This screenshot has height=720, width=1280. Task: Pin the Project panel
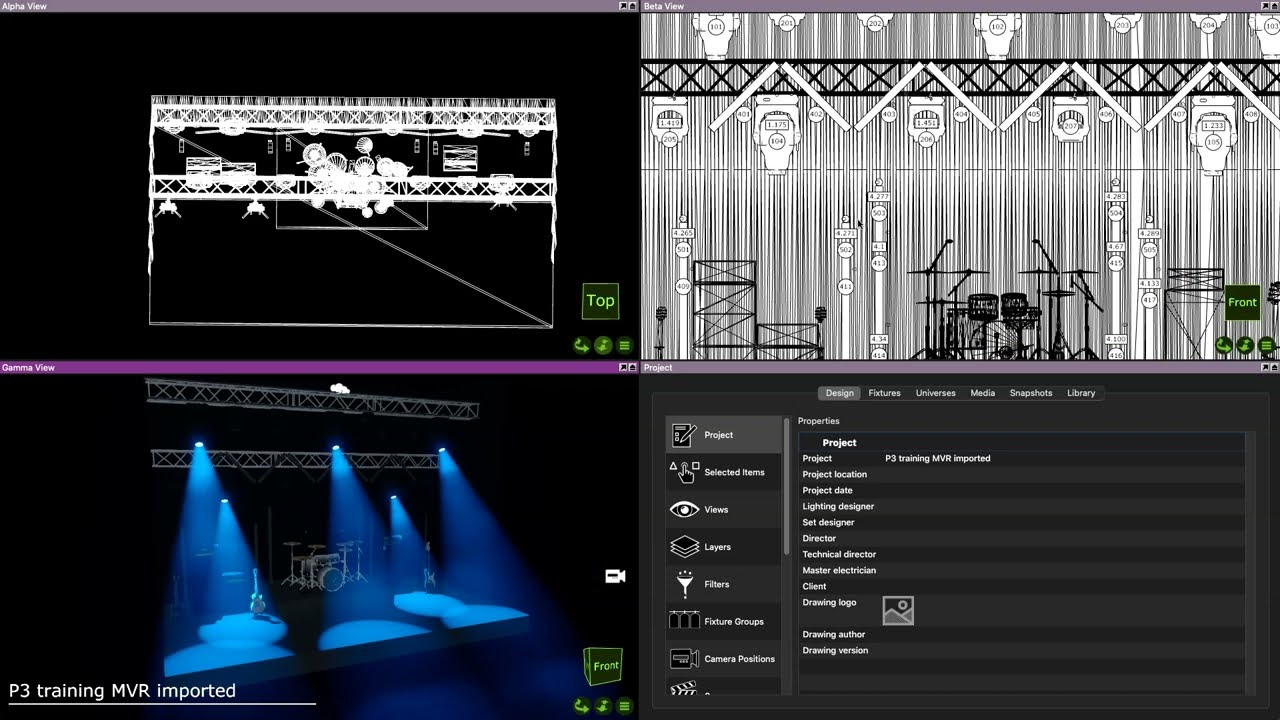1263,367
